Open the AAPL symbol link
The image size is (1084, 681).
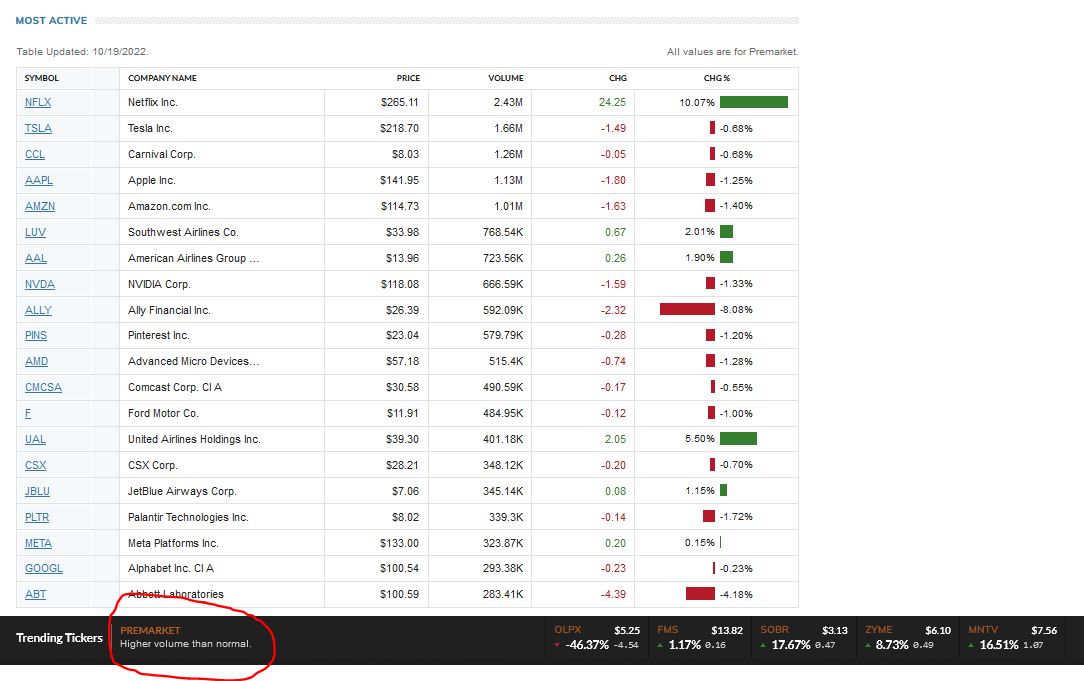[x=39, y=180]
